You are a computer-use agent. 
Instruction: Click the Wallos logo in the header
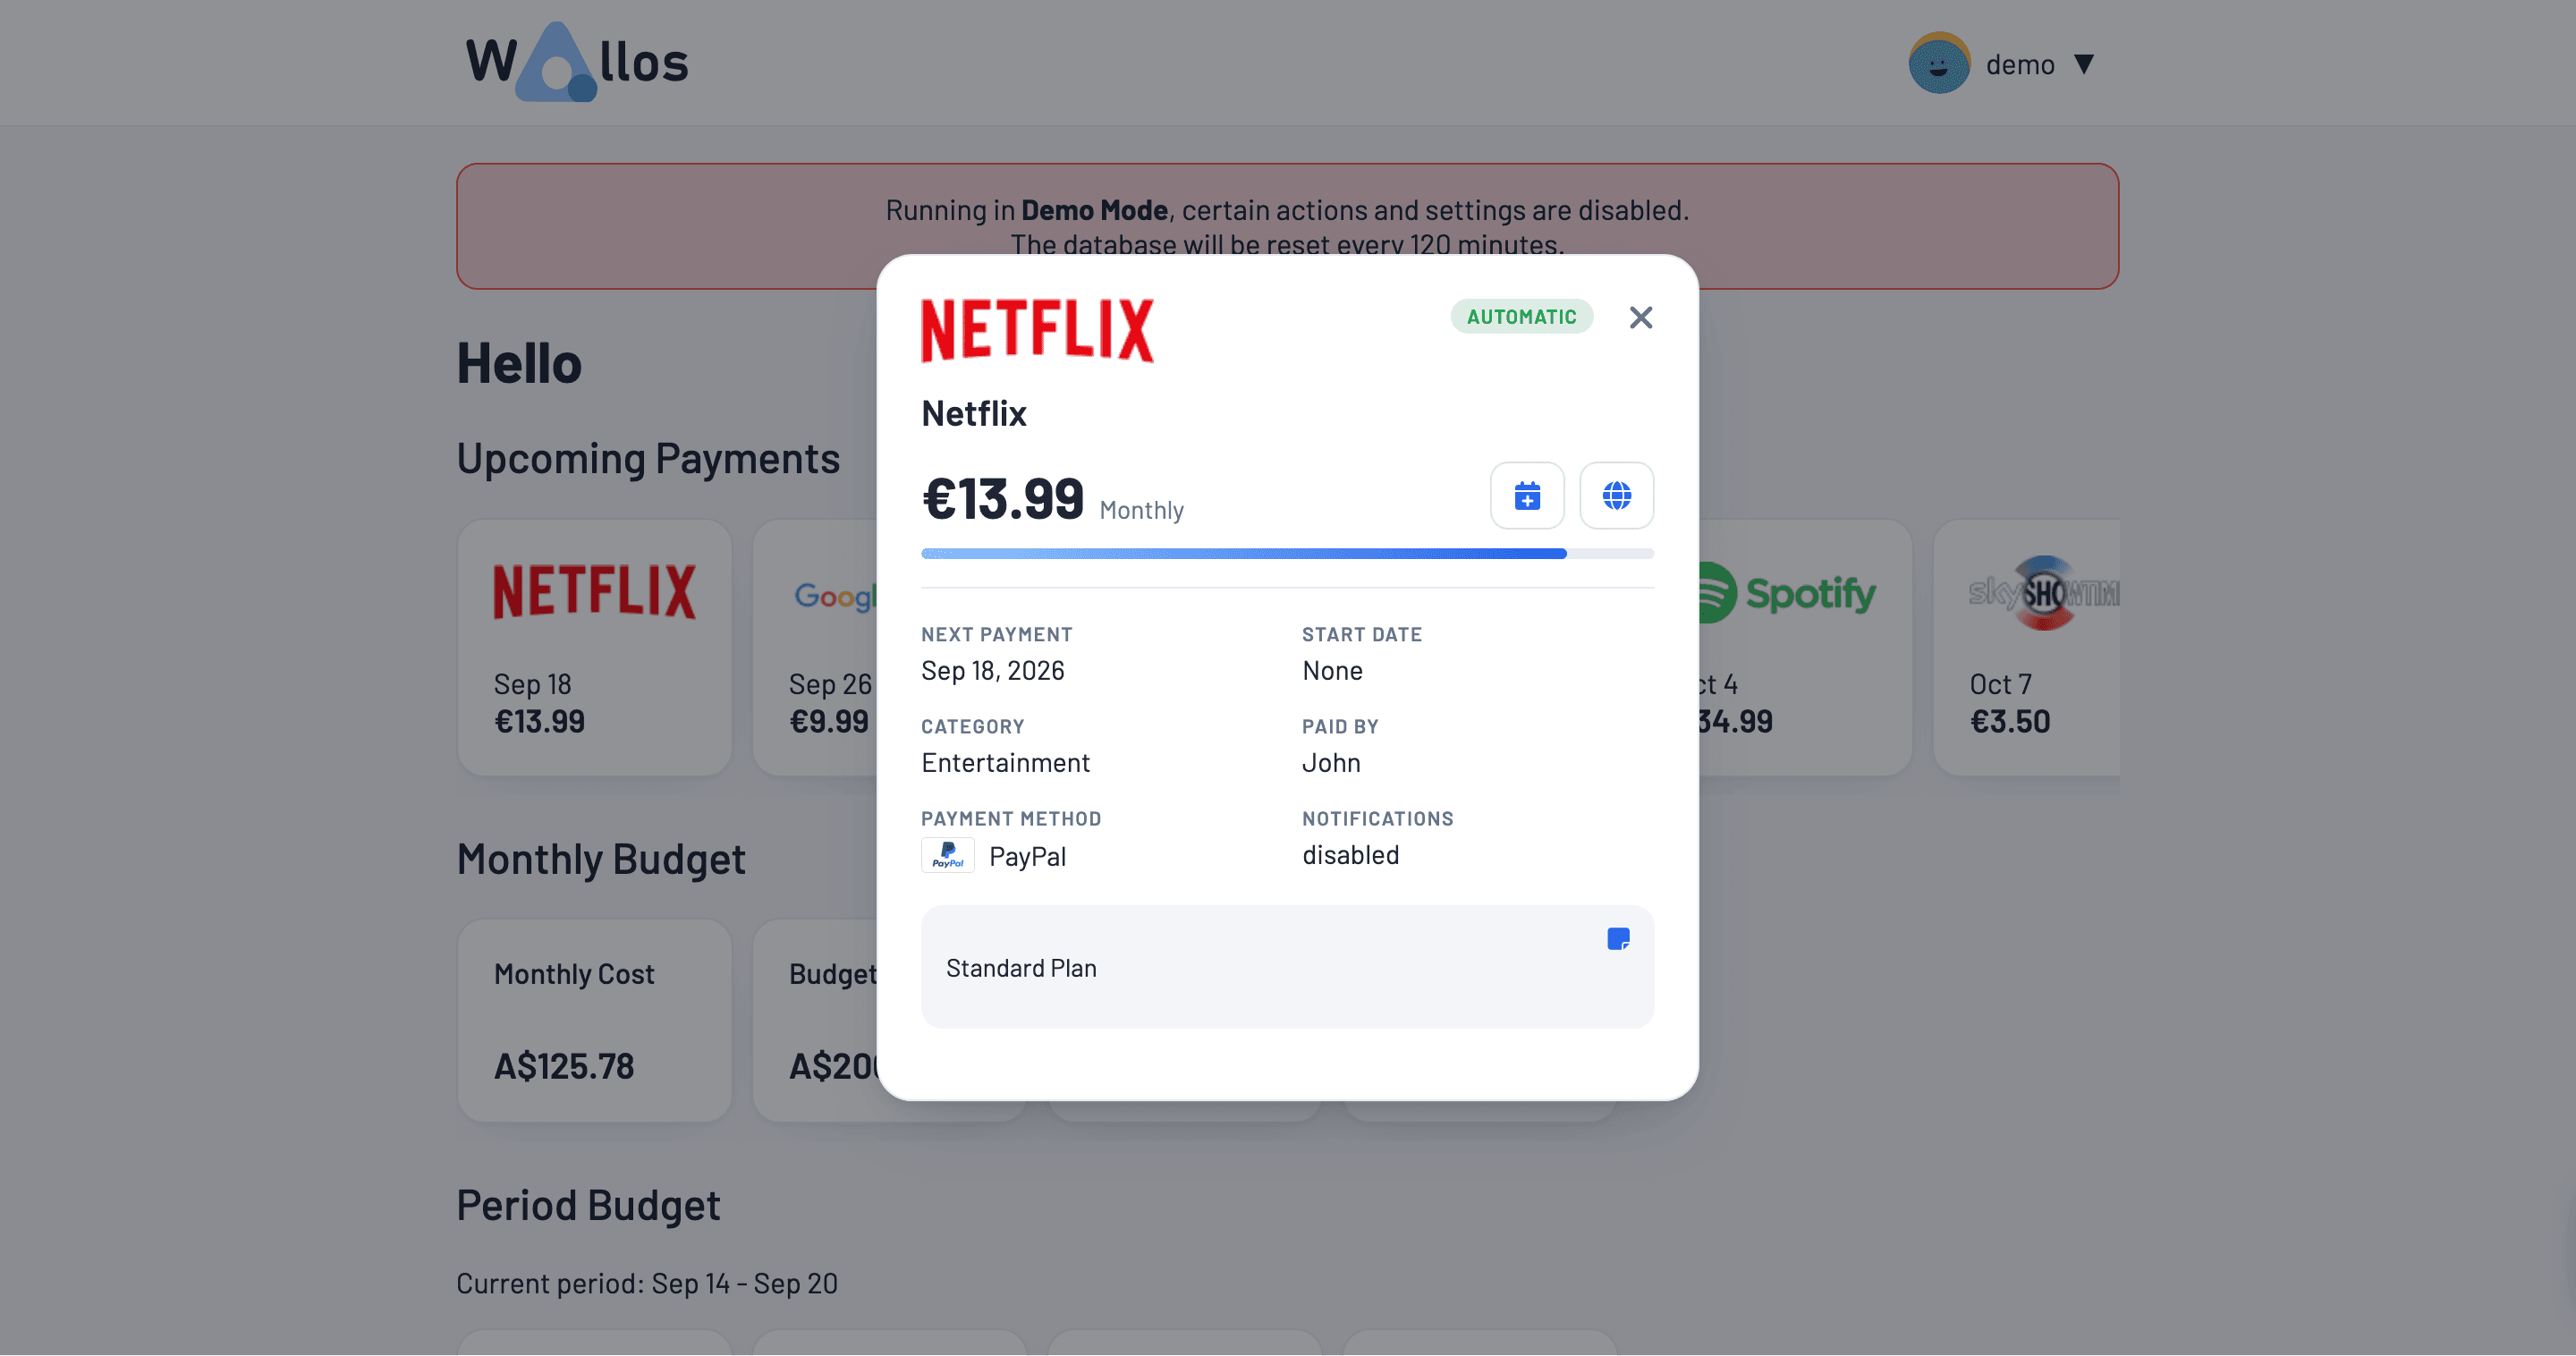tap(577, 62)
